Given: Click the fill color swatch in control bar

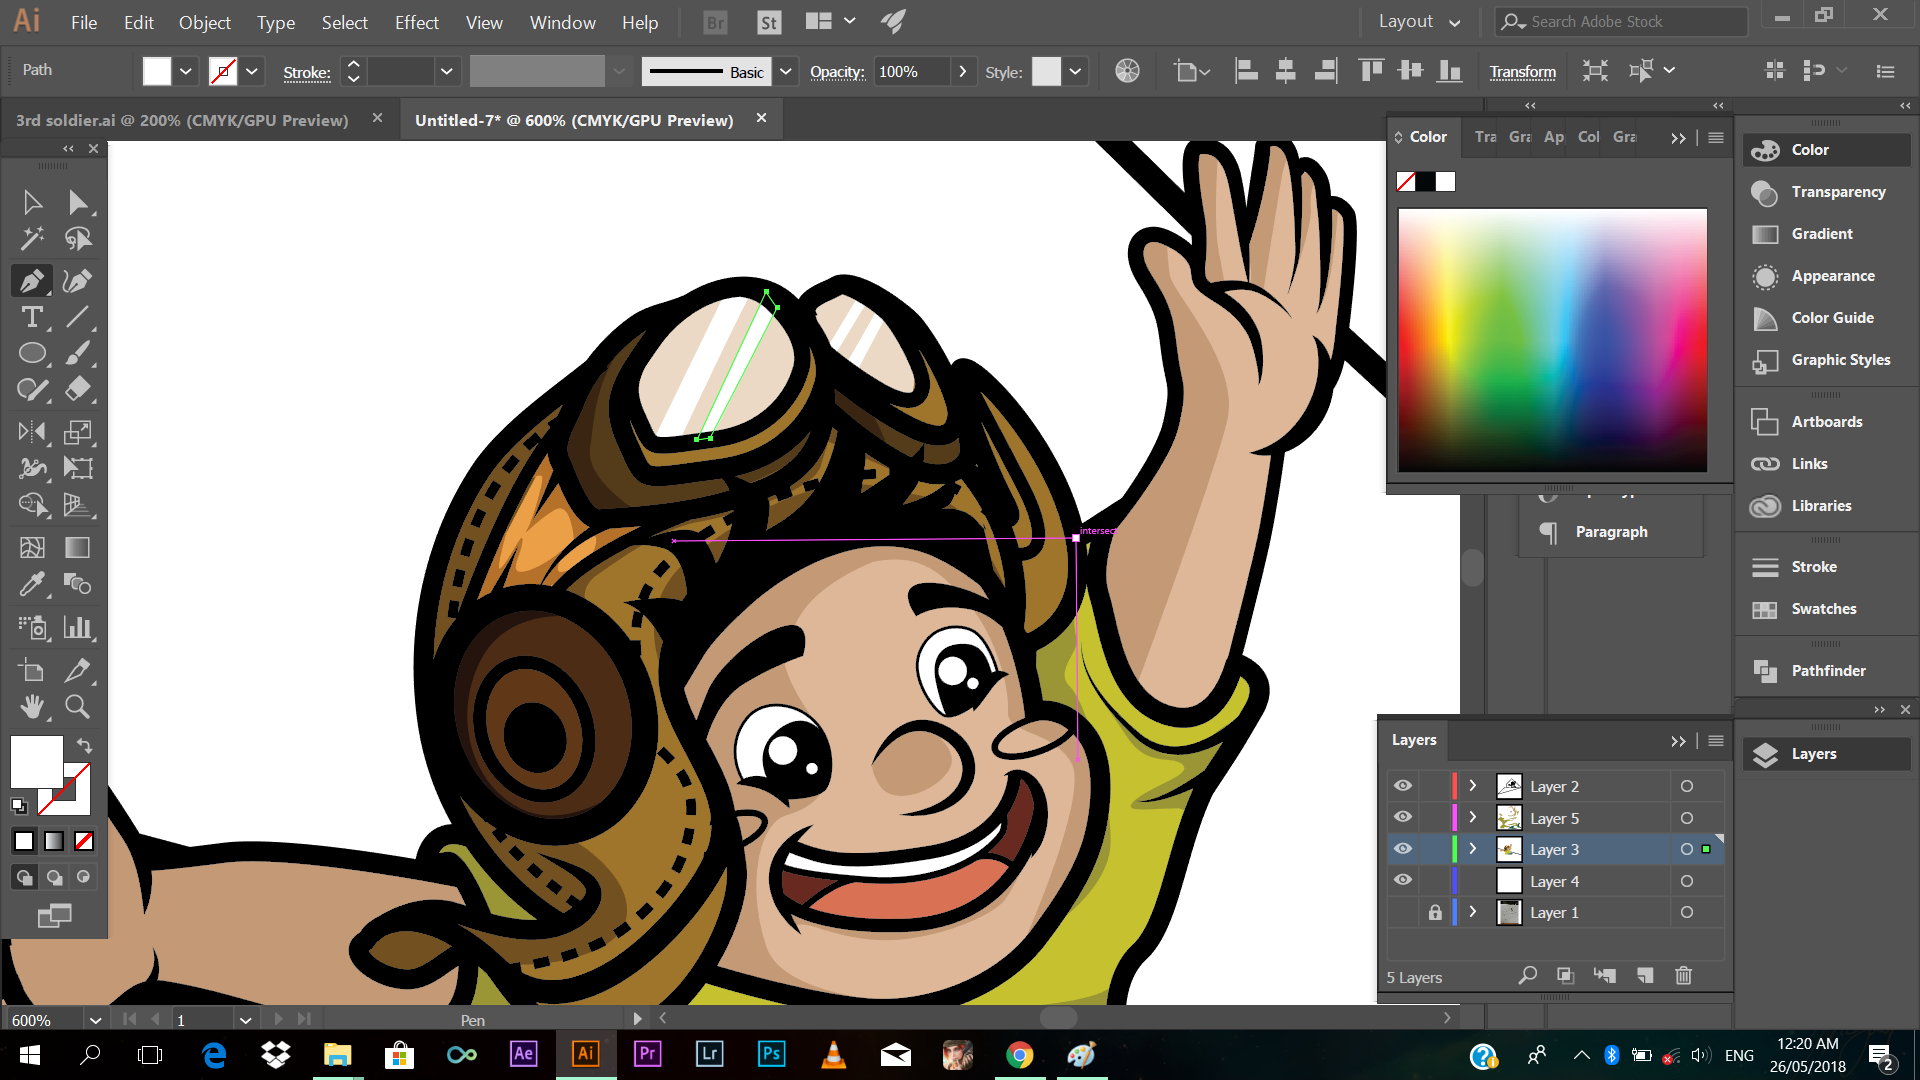Looking at the screenshot, I should pyautogui.click(x=157, y=71).
